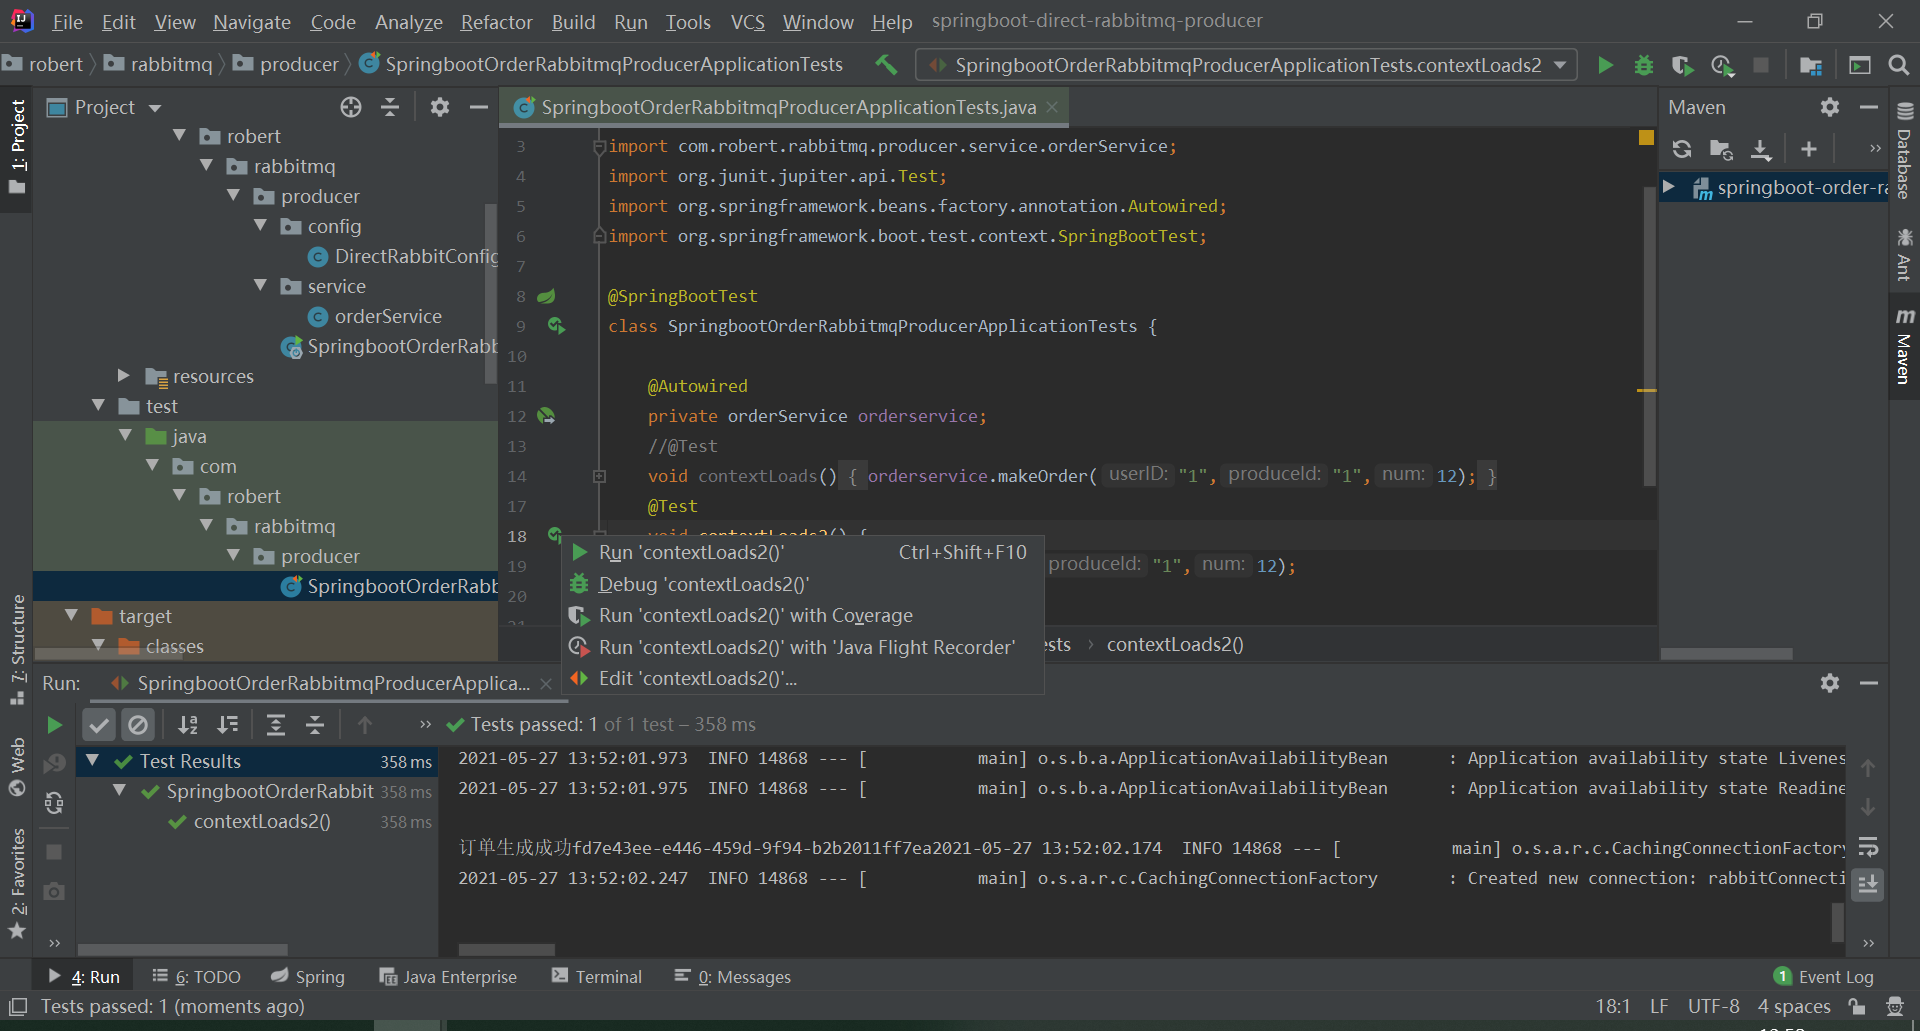The width and height of the screenshot is (1920, 1031).
Task: Open the Refactor menu
Action: tap(496, 22)
